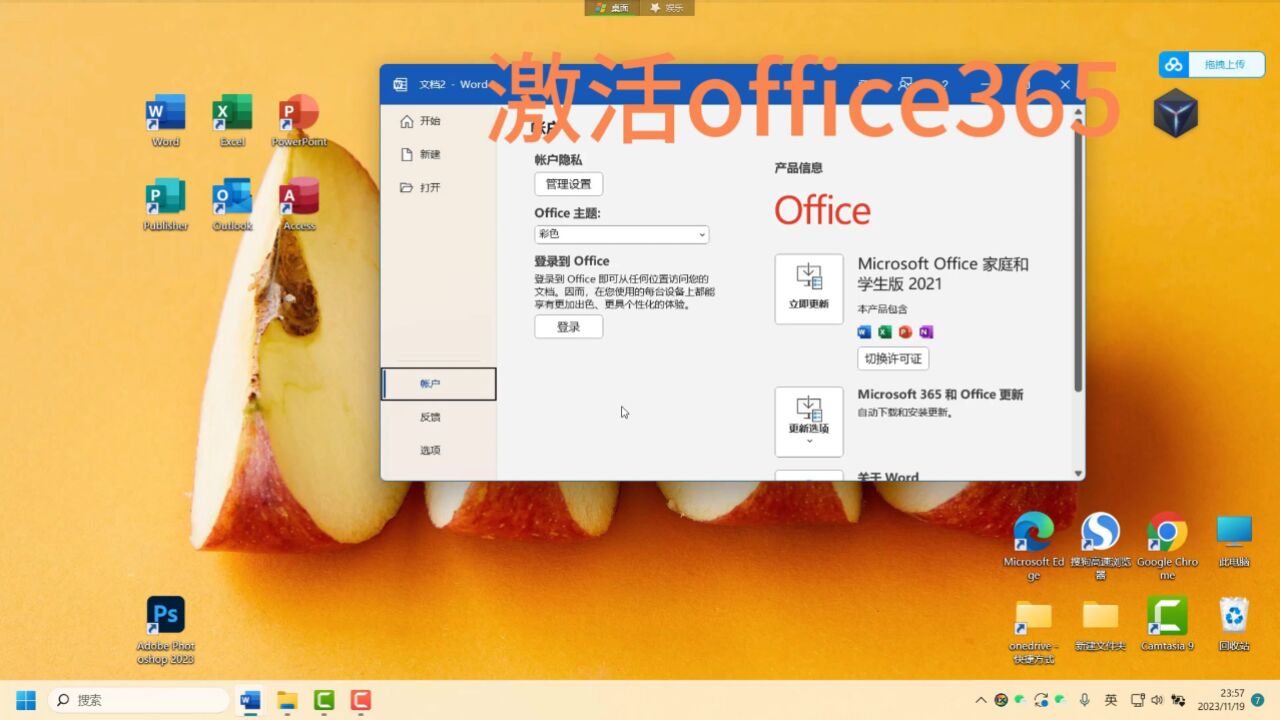The width and height of the screenshot is (1280, 720).
Task: Click the 帐户隐私 heading text
Action: tap(558, 160)
